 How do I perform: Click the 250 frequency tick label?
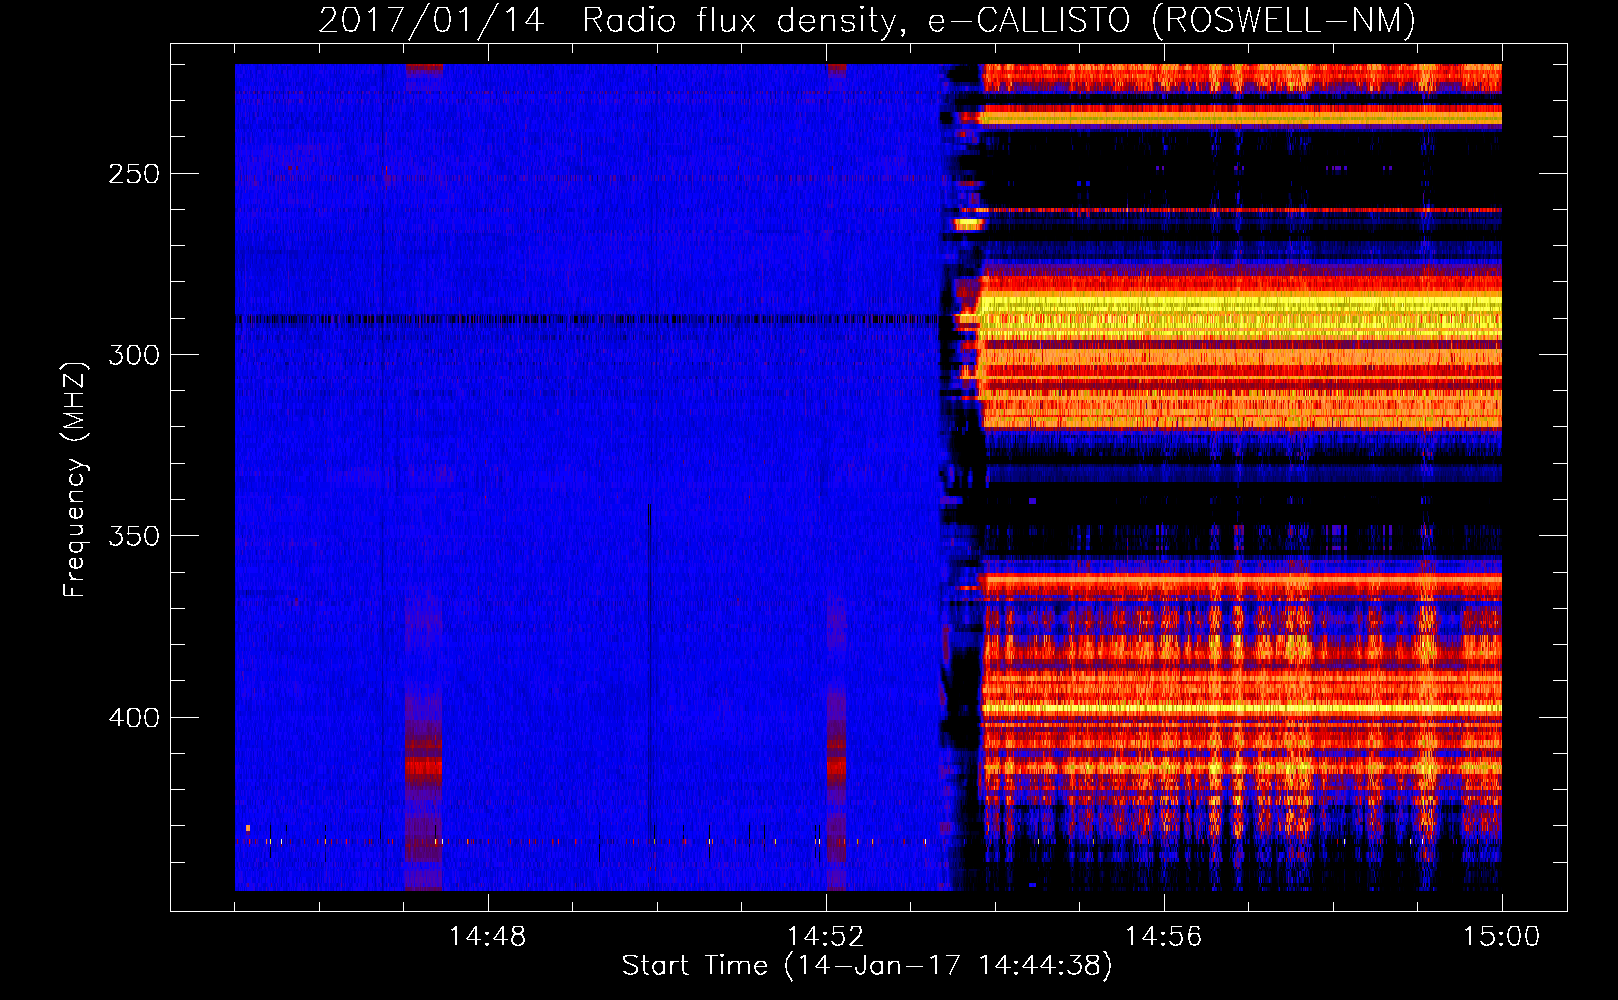(134, 174)
